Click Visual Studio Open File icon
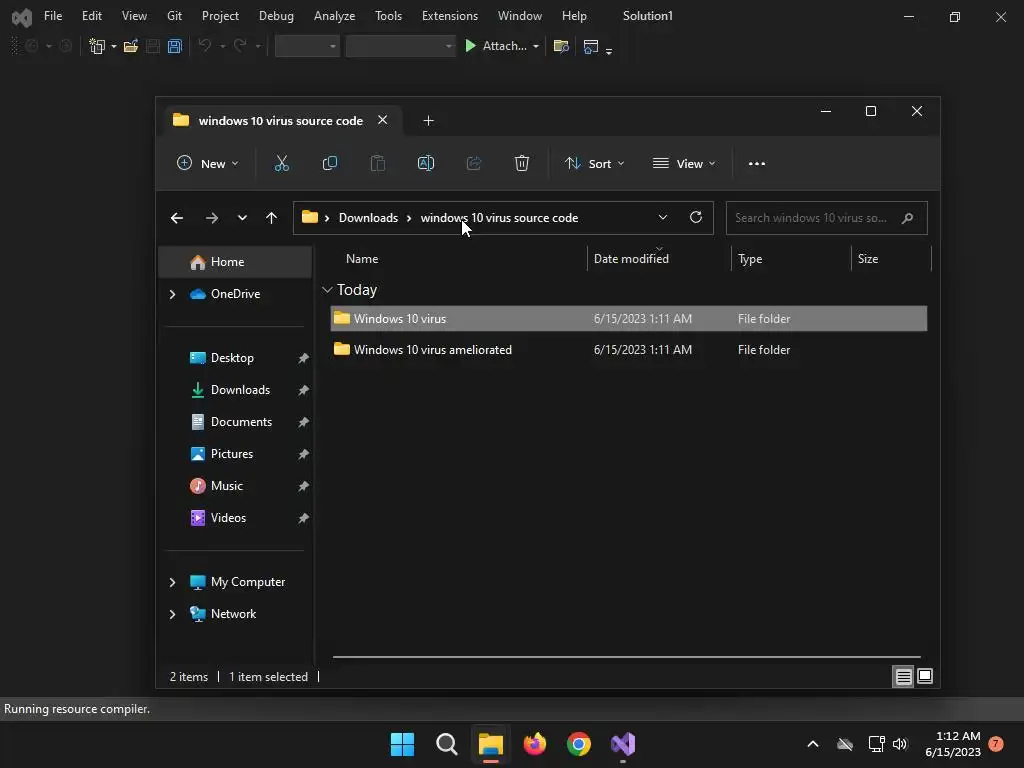The image size is (1024, 768). tap(131, 46)
